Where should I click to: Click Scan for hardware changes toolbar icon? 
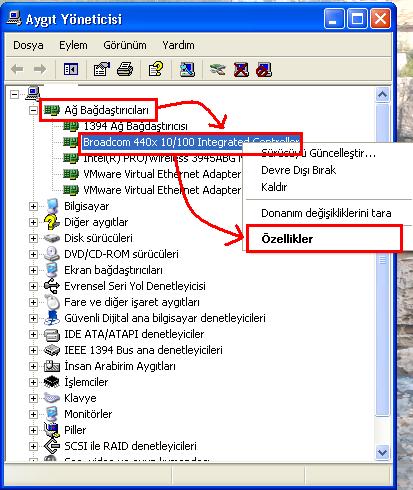pos(187,69)
